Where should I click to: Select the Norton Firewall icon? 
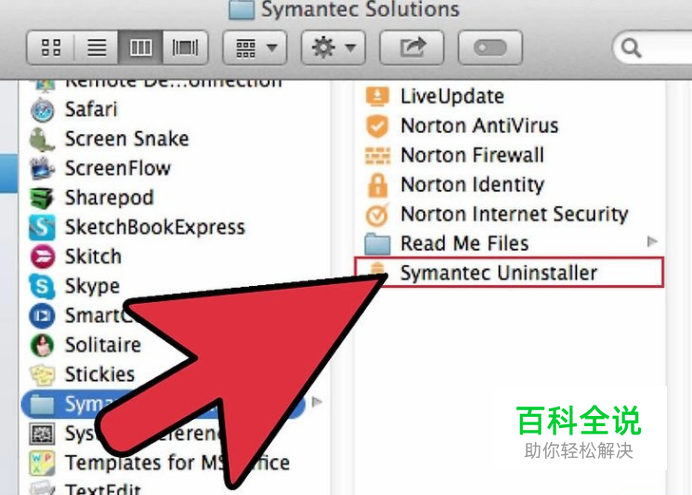tap(377, 155)
